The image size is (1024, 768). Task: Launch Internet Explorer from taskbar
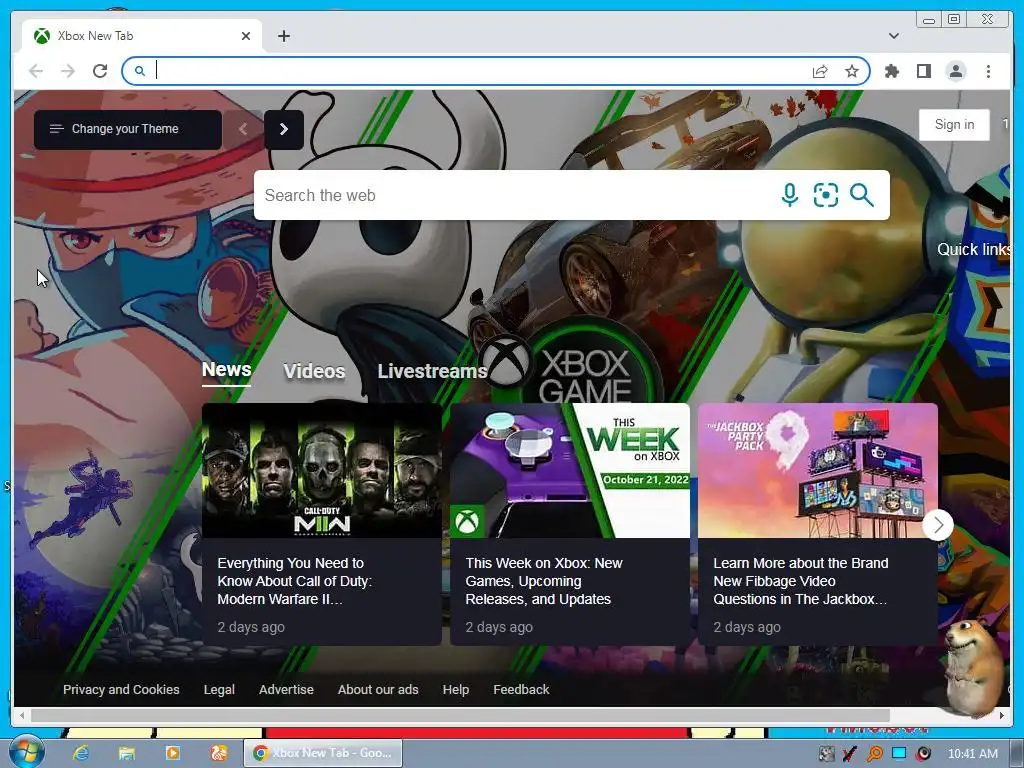81,753
